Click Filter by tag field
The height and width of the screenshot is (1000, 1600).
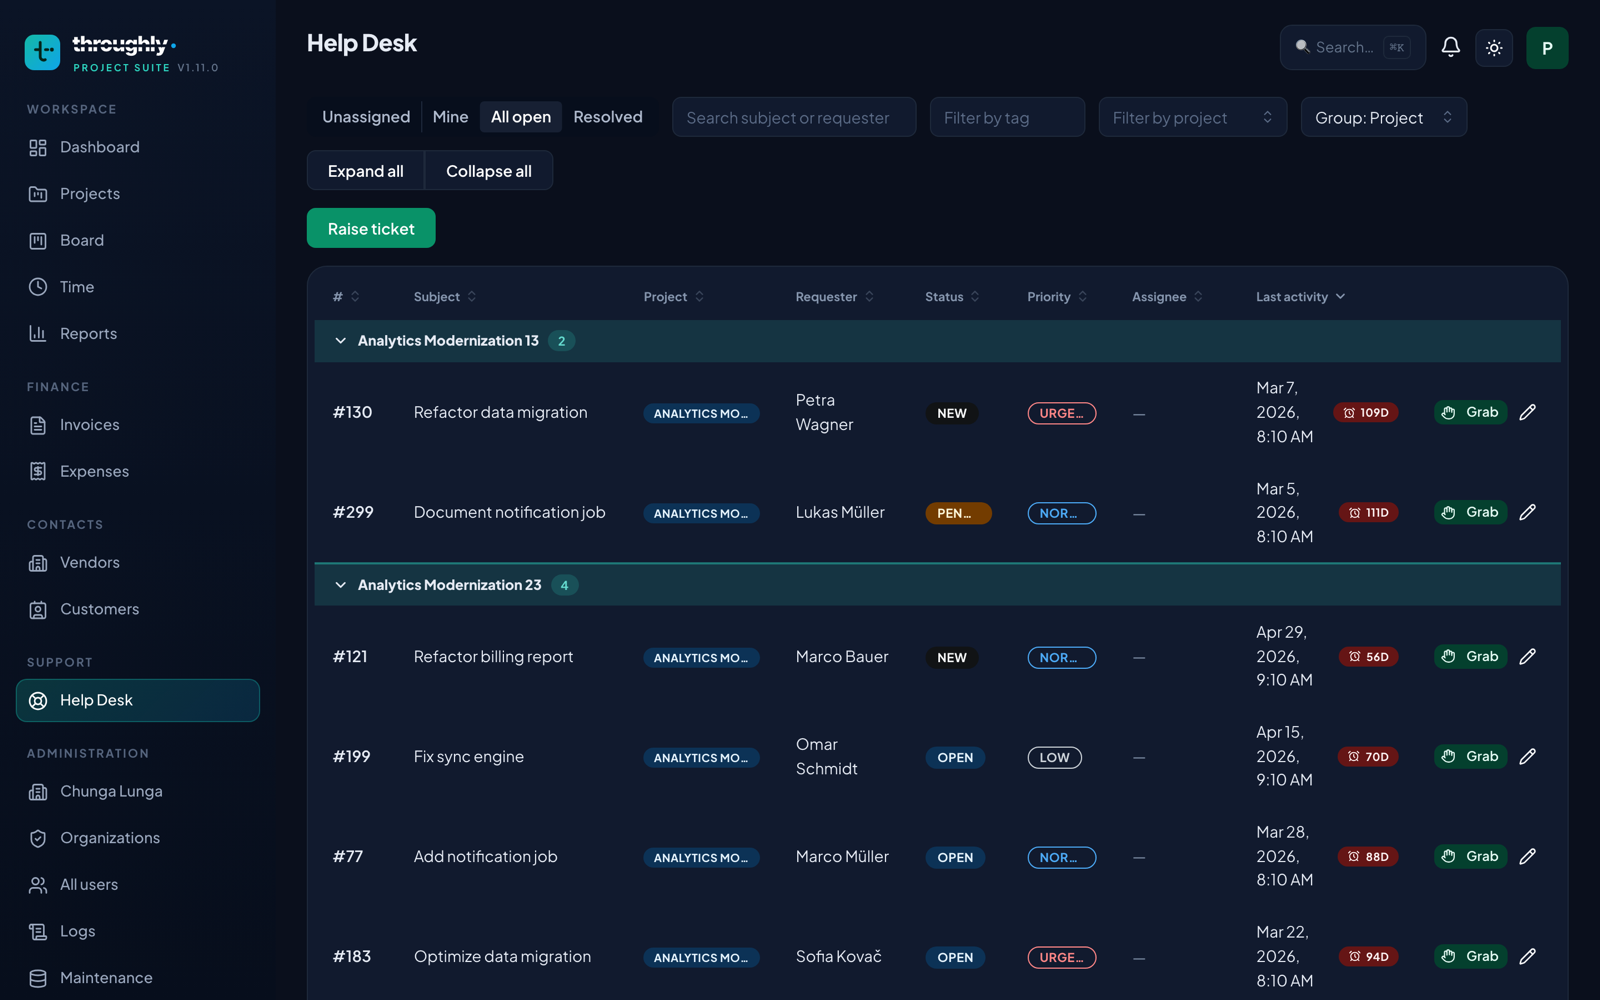(x=1007, y=117)
